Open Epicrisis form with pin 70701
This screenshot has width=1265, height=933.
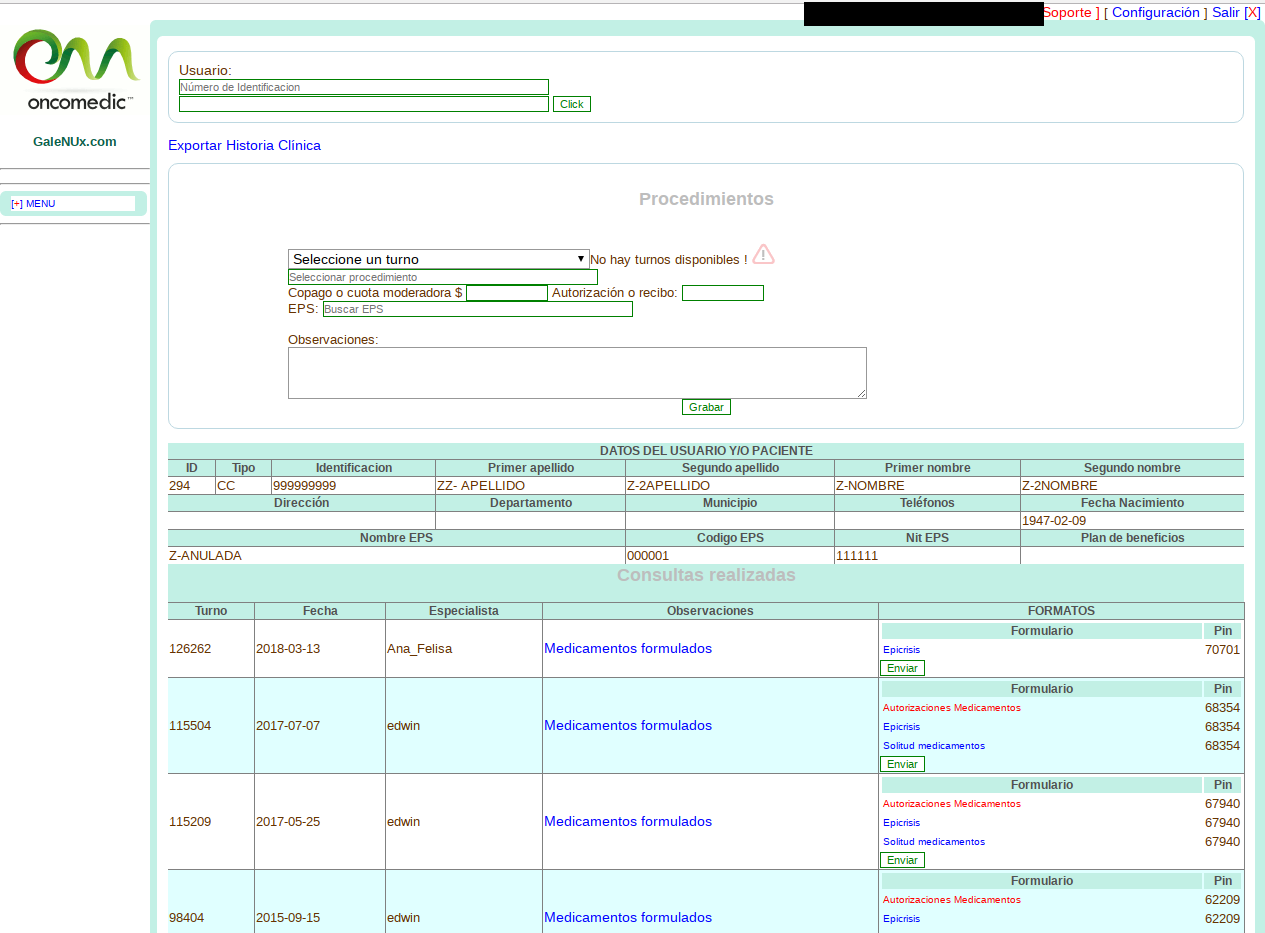pyautogui.click(x=901, y=650)
